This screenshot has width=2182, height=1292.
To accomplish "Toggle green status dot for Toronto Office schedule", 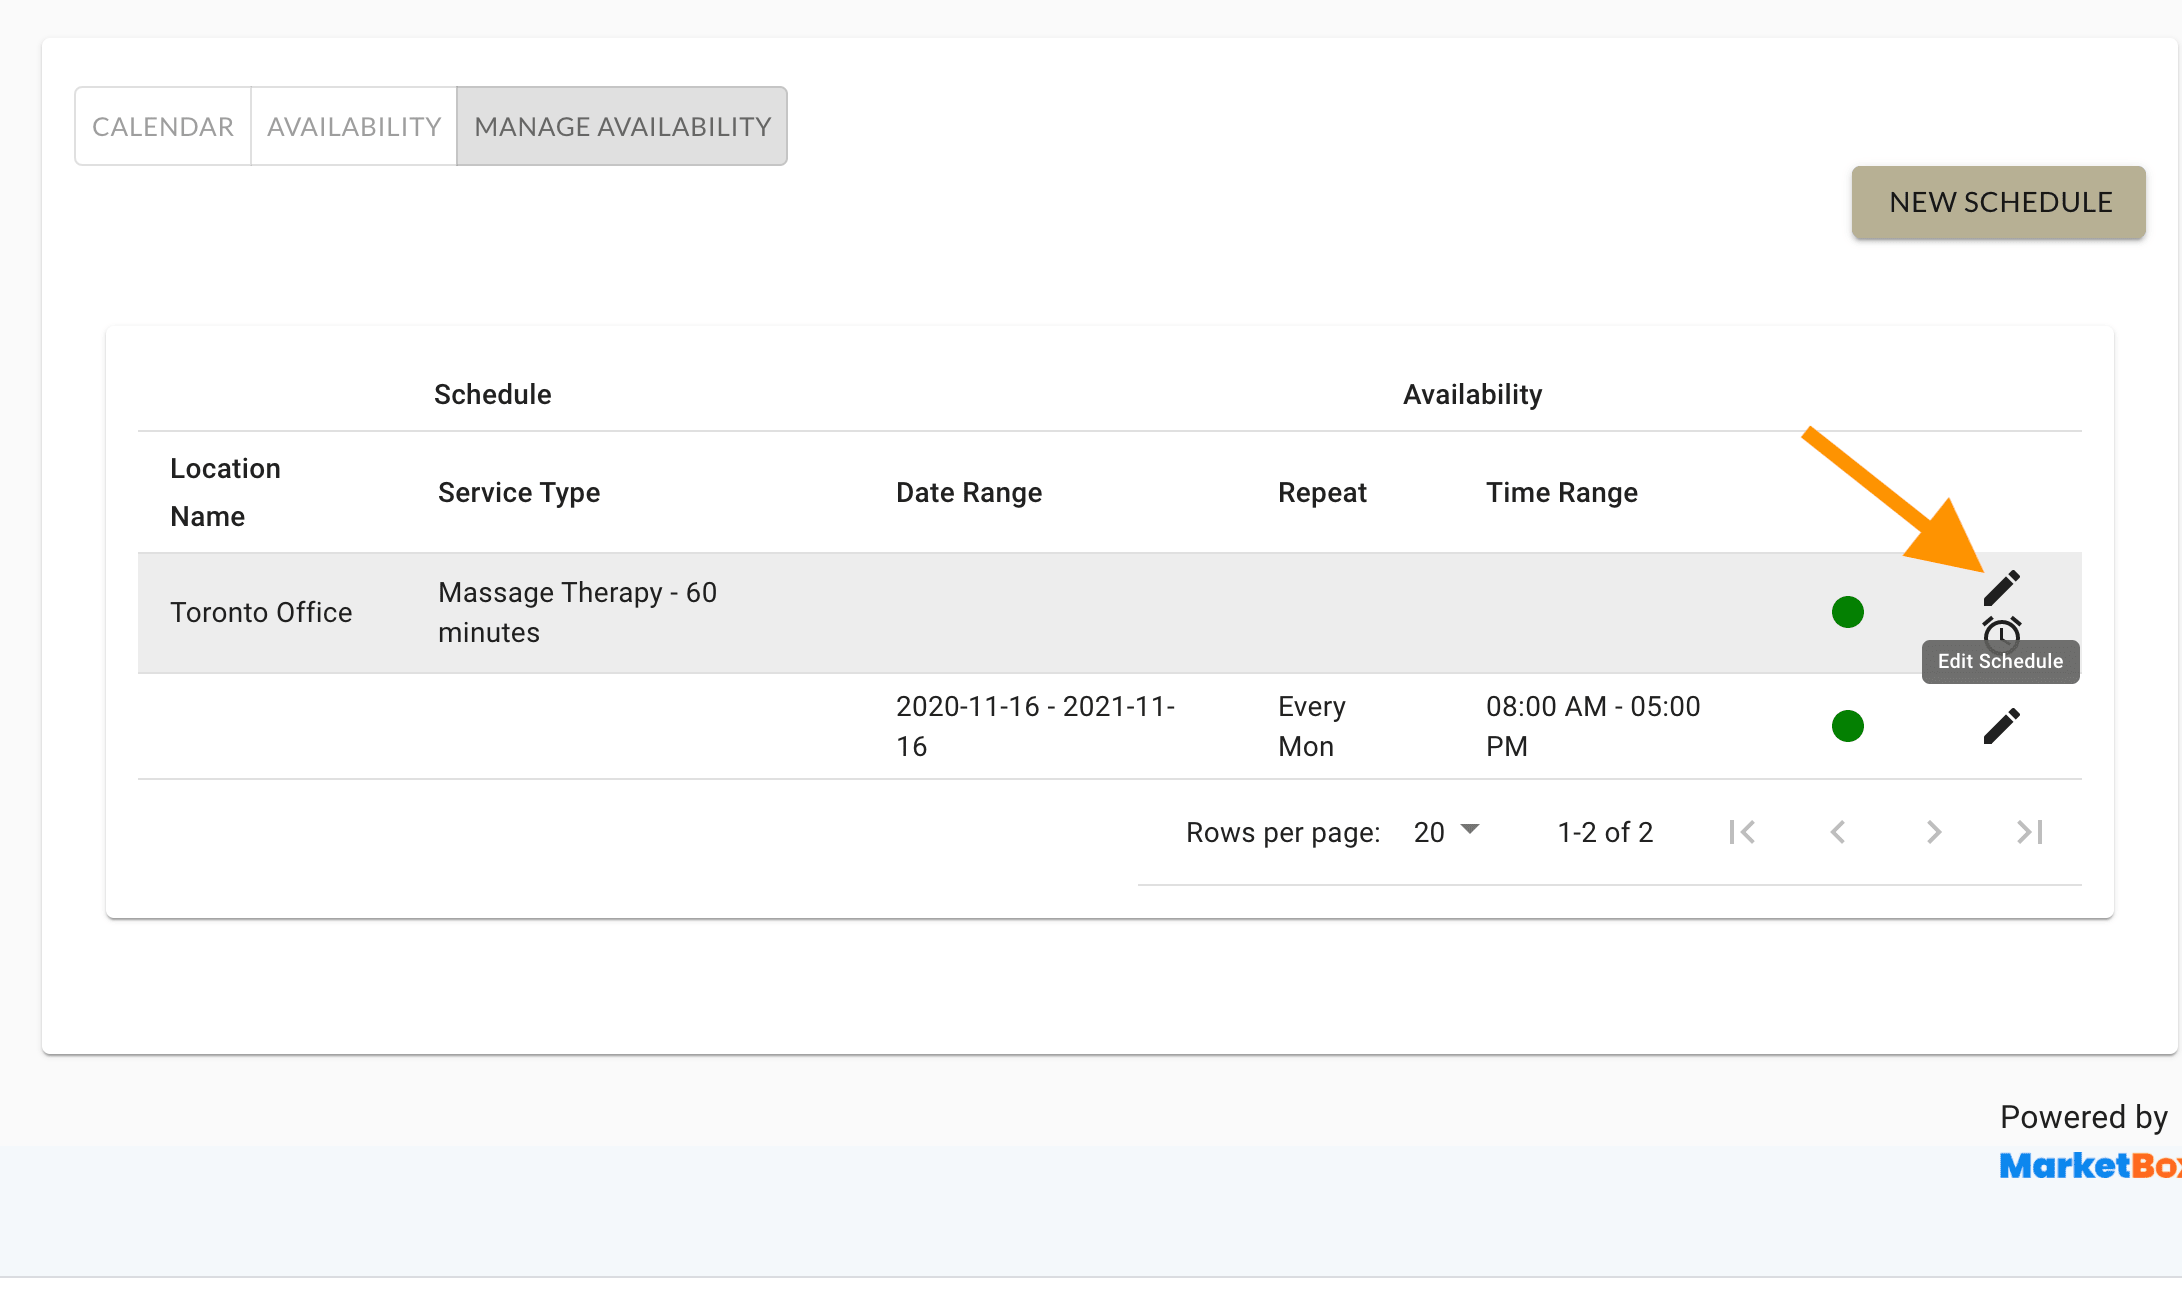I will (x=1847, y=612).
